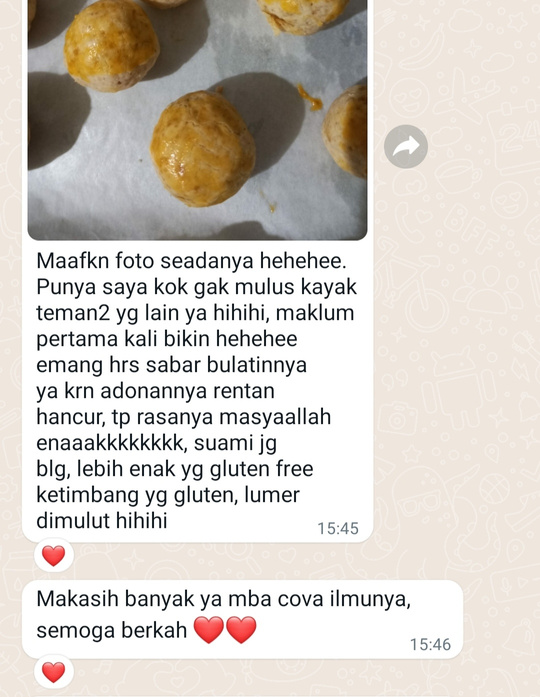Open the heart reaction under the photo message
The image size is (540, 697).
54,556
